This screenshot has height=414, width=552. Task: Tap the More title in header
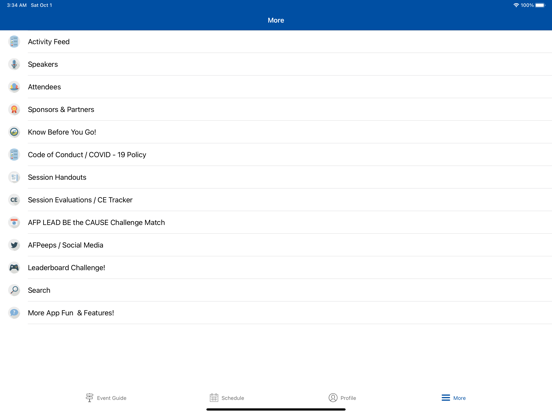pyautogui.click(x=276, y=20)
